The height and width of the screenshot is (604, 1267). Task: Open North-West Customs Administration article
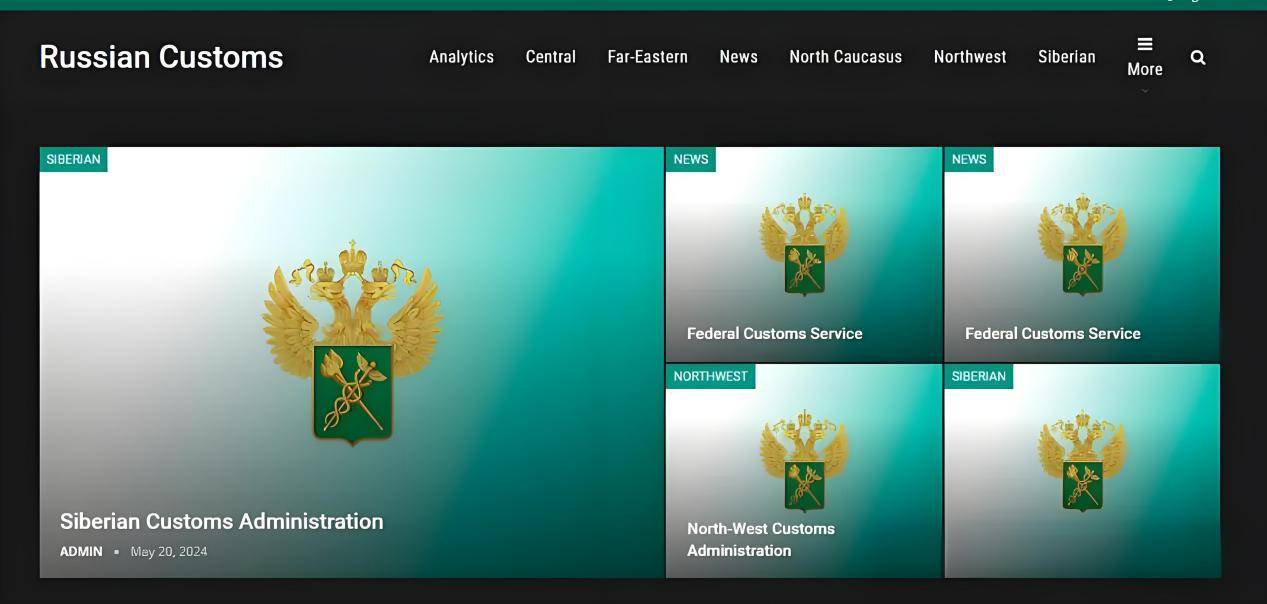coord(761,539)
